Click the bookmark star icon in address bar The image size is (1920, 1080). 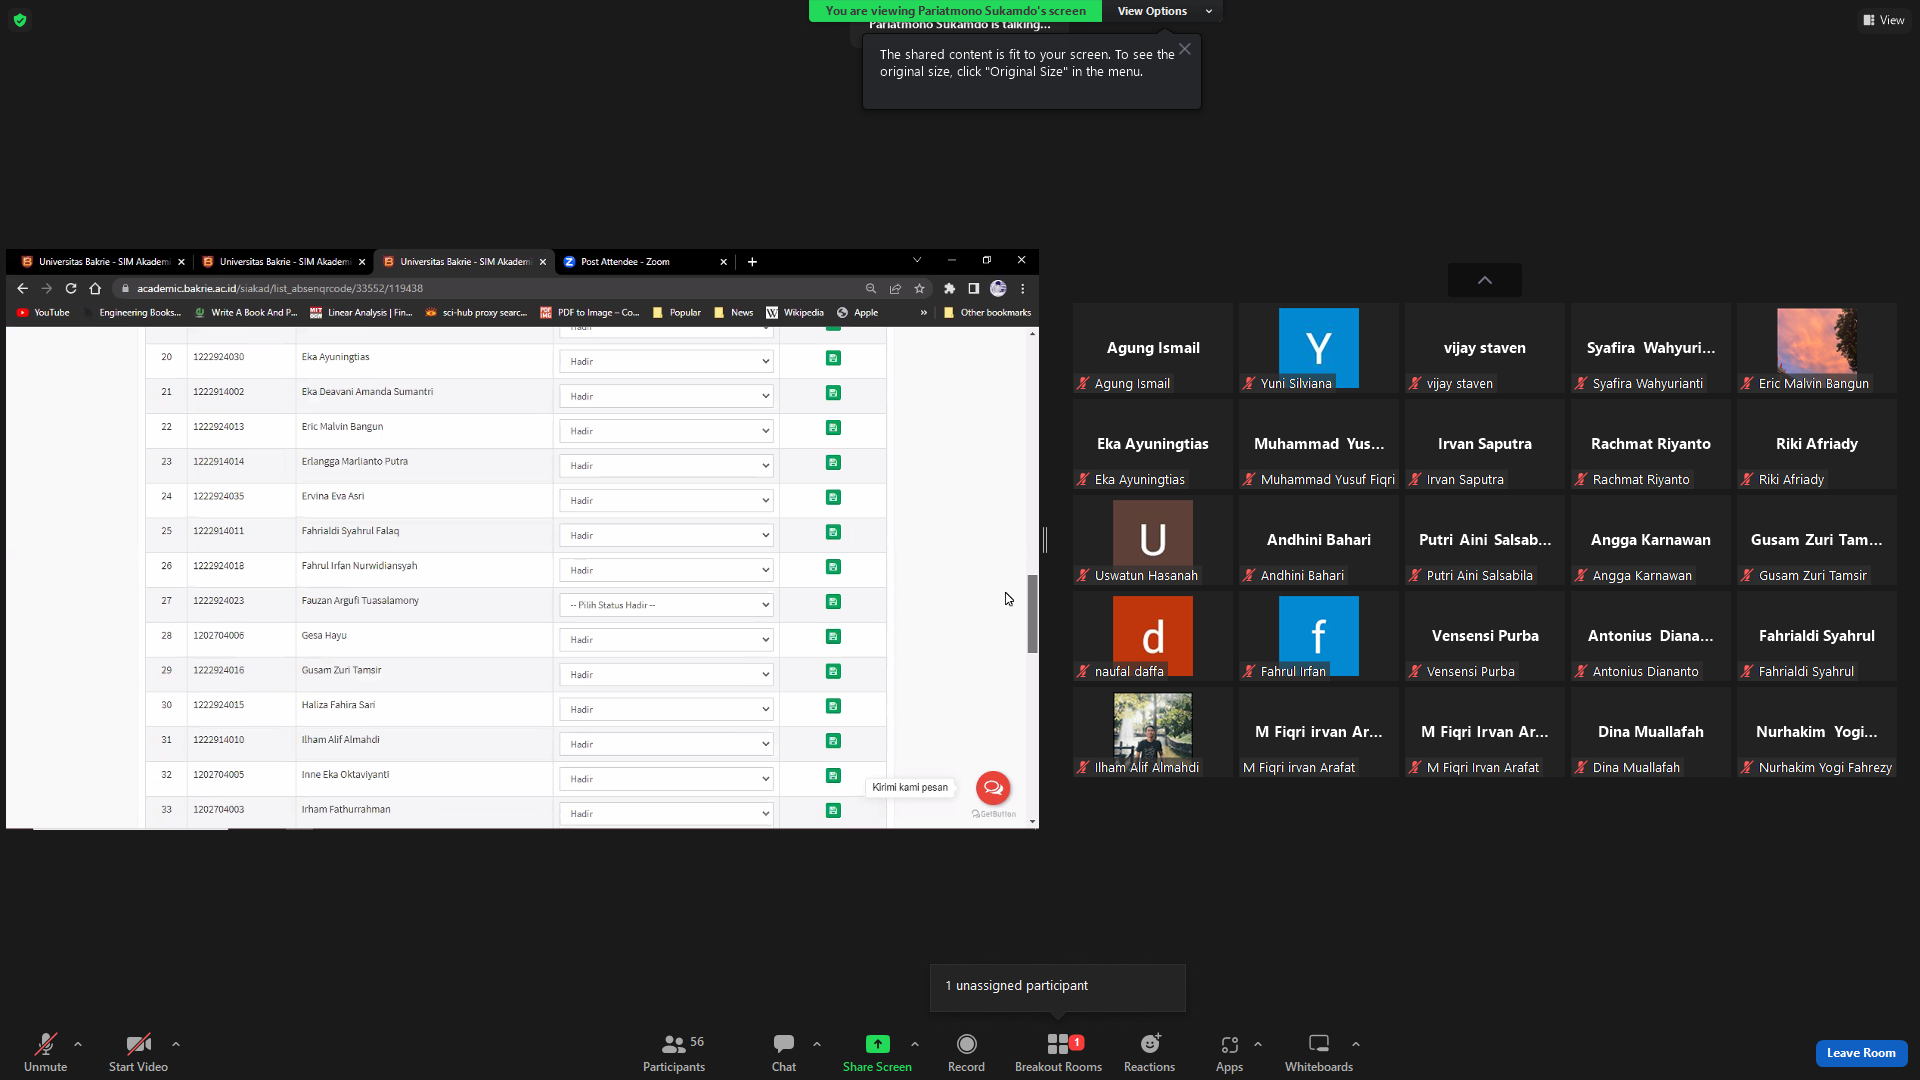point(919,288)
